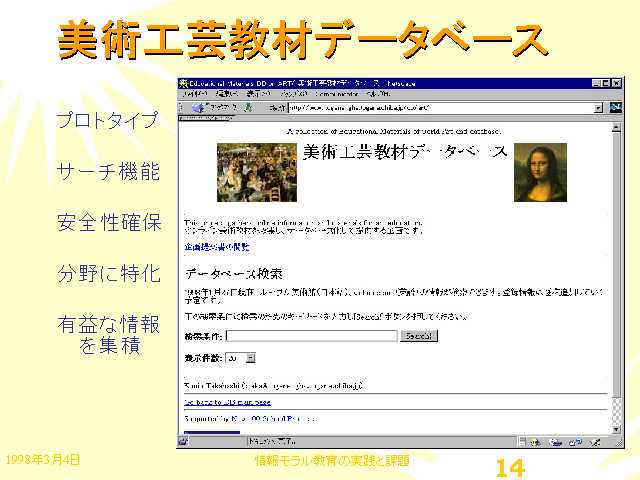Click the English subtitle line above the page heading
The width and height of the screenshot is (640, 480).
point(393,131)
